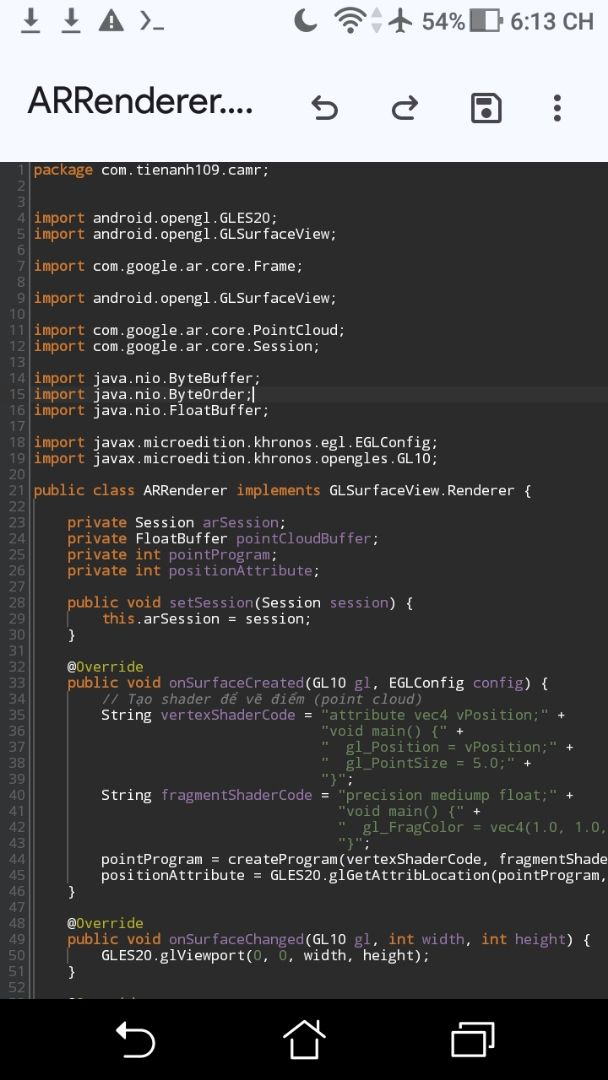Tap the first download notification icon
The height and width of the screenshot is (1080, 608).
30,21
